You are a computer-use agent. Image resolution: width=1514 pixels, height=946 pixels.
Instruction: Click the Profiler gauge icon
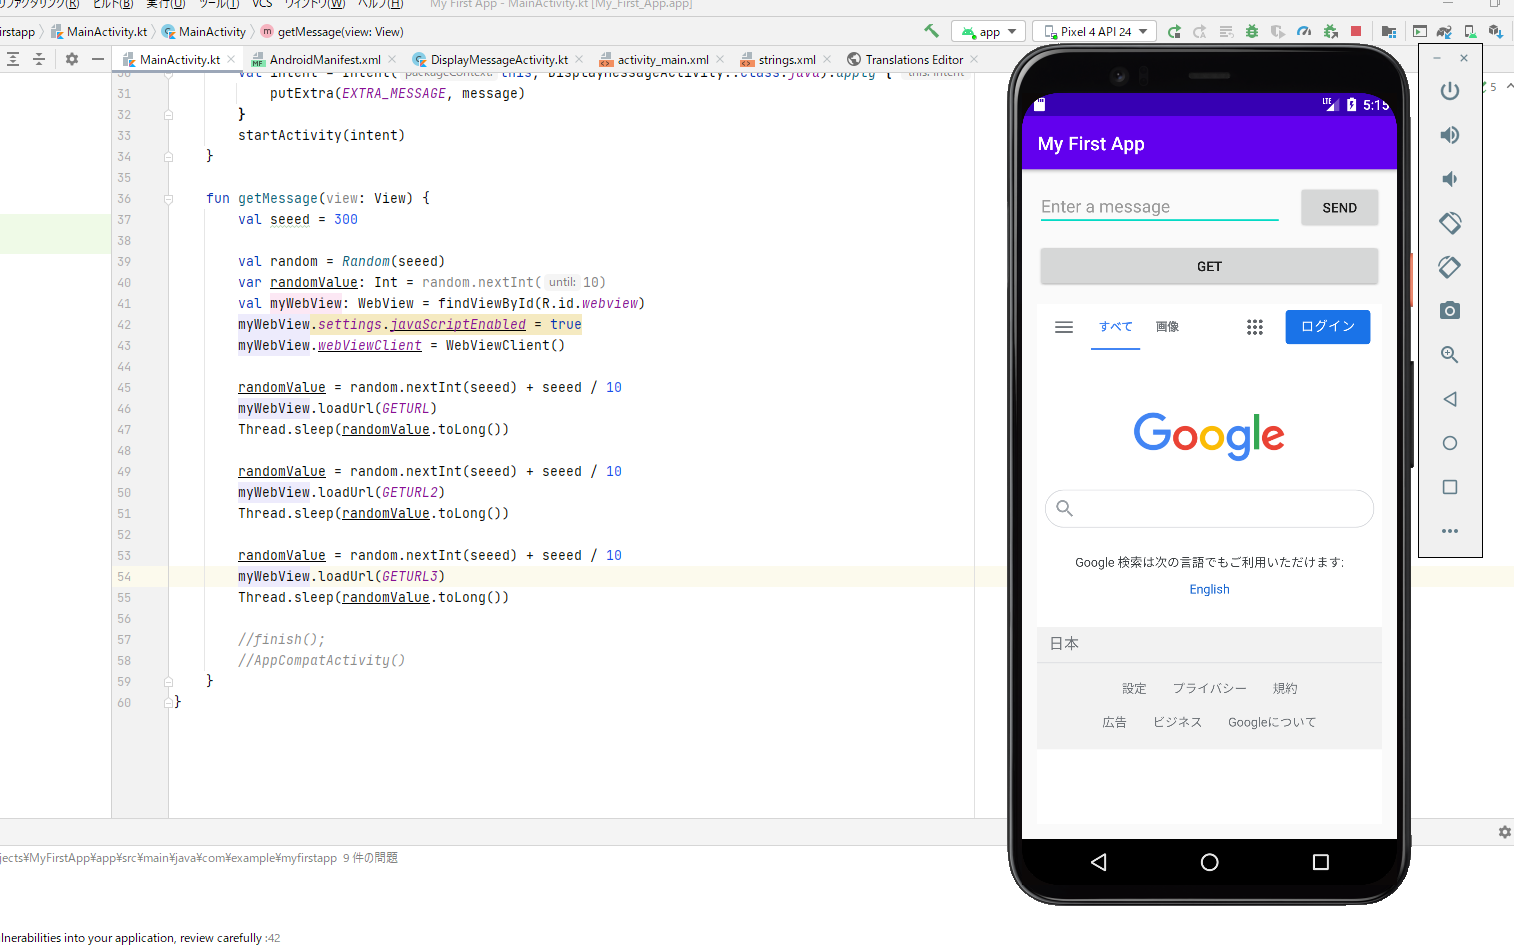point(1304,32)
